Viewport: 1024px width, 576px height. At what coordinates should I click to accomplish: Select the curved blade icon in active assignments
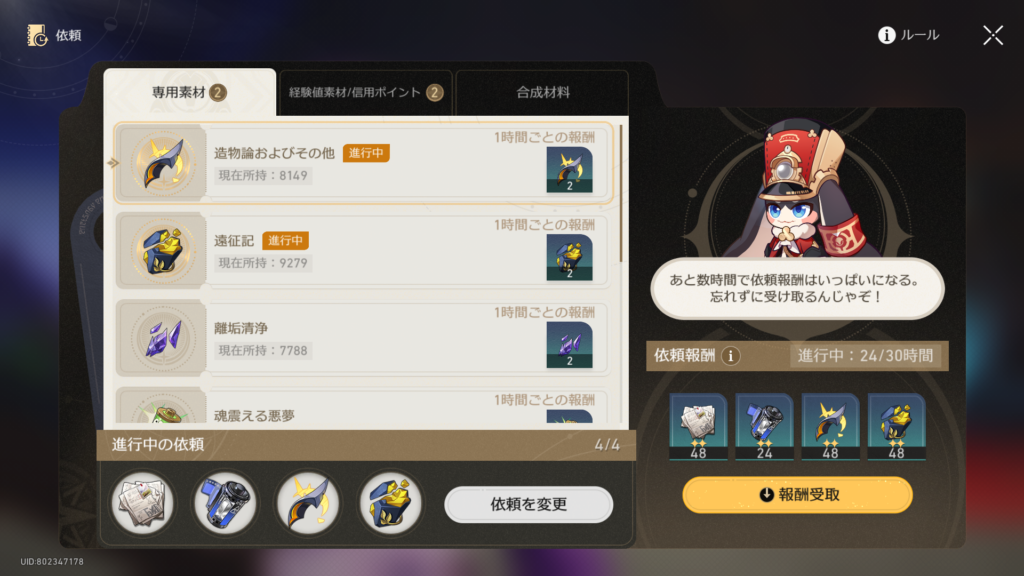tap(308, 504)
